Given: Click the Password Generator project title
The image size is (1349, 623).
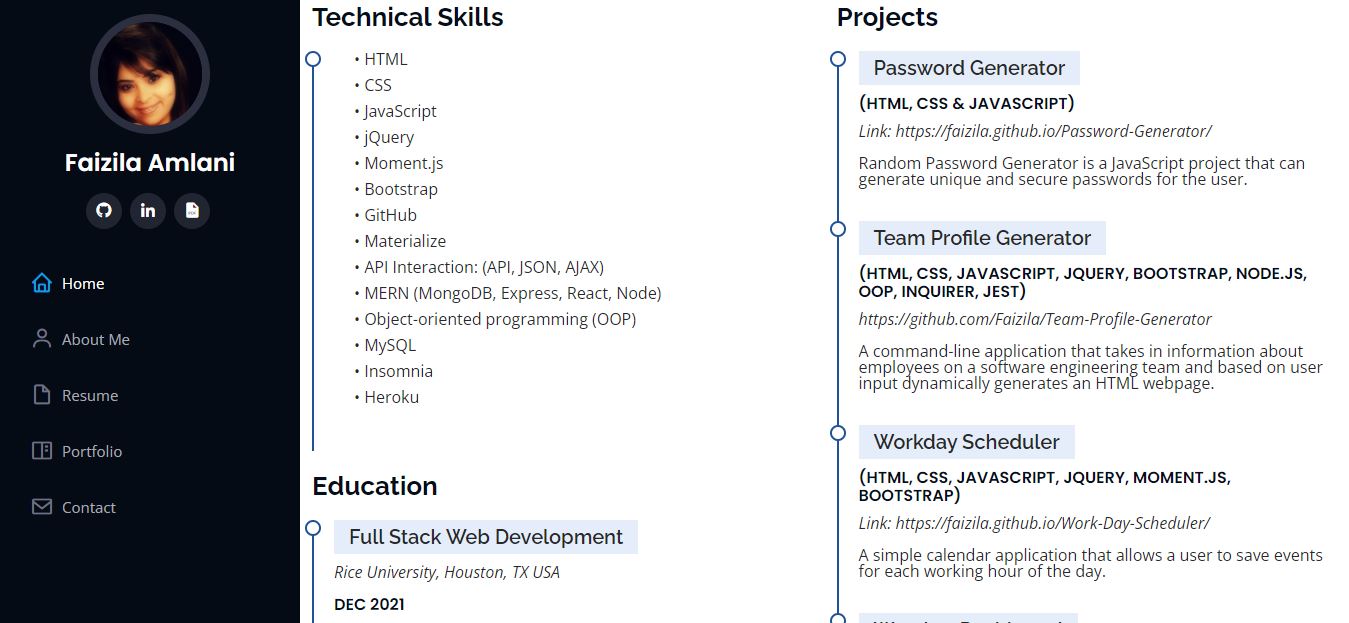Looking at the screenshot, I should (969, 68).
